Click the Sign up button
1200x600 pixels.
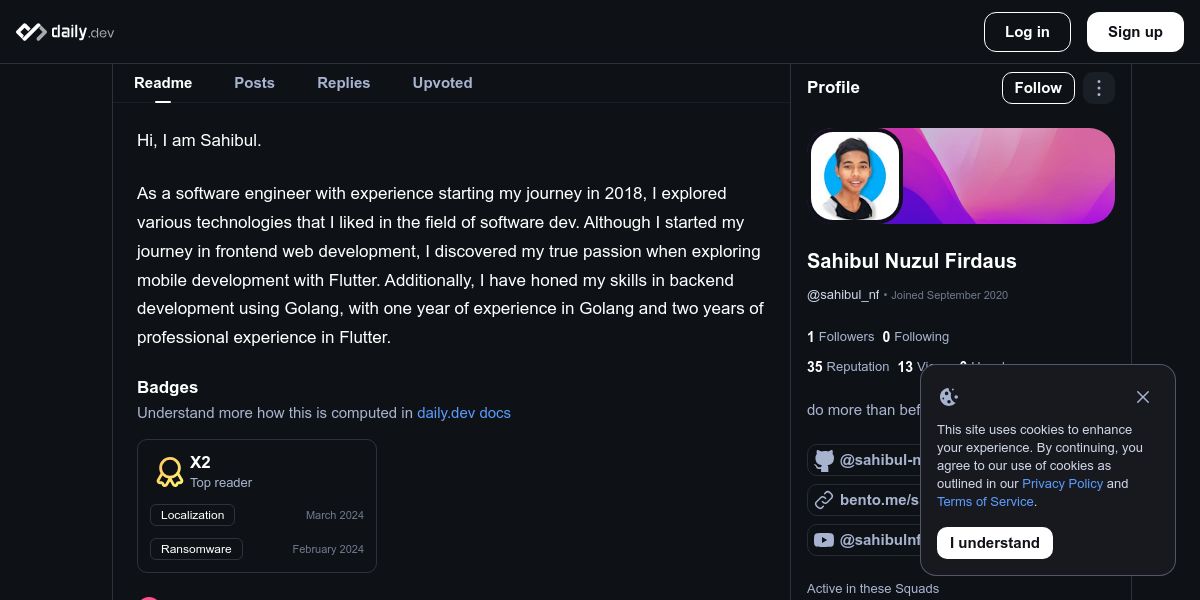(x=1135, y=32)
